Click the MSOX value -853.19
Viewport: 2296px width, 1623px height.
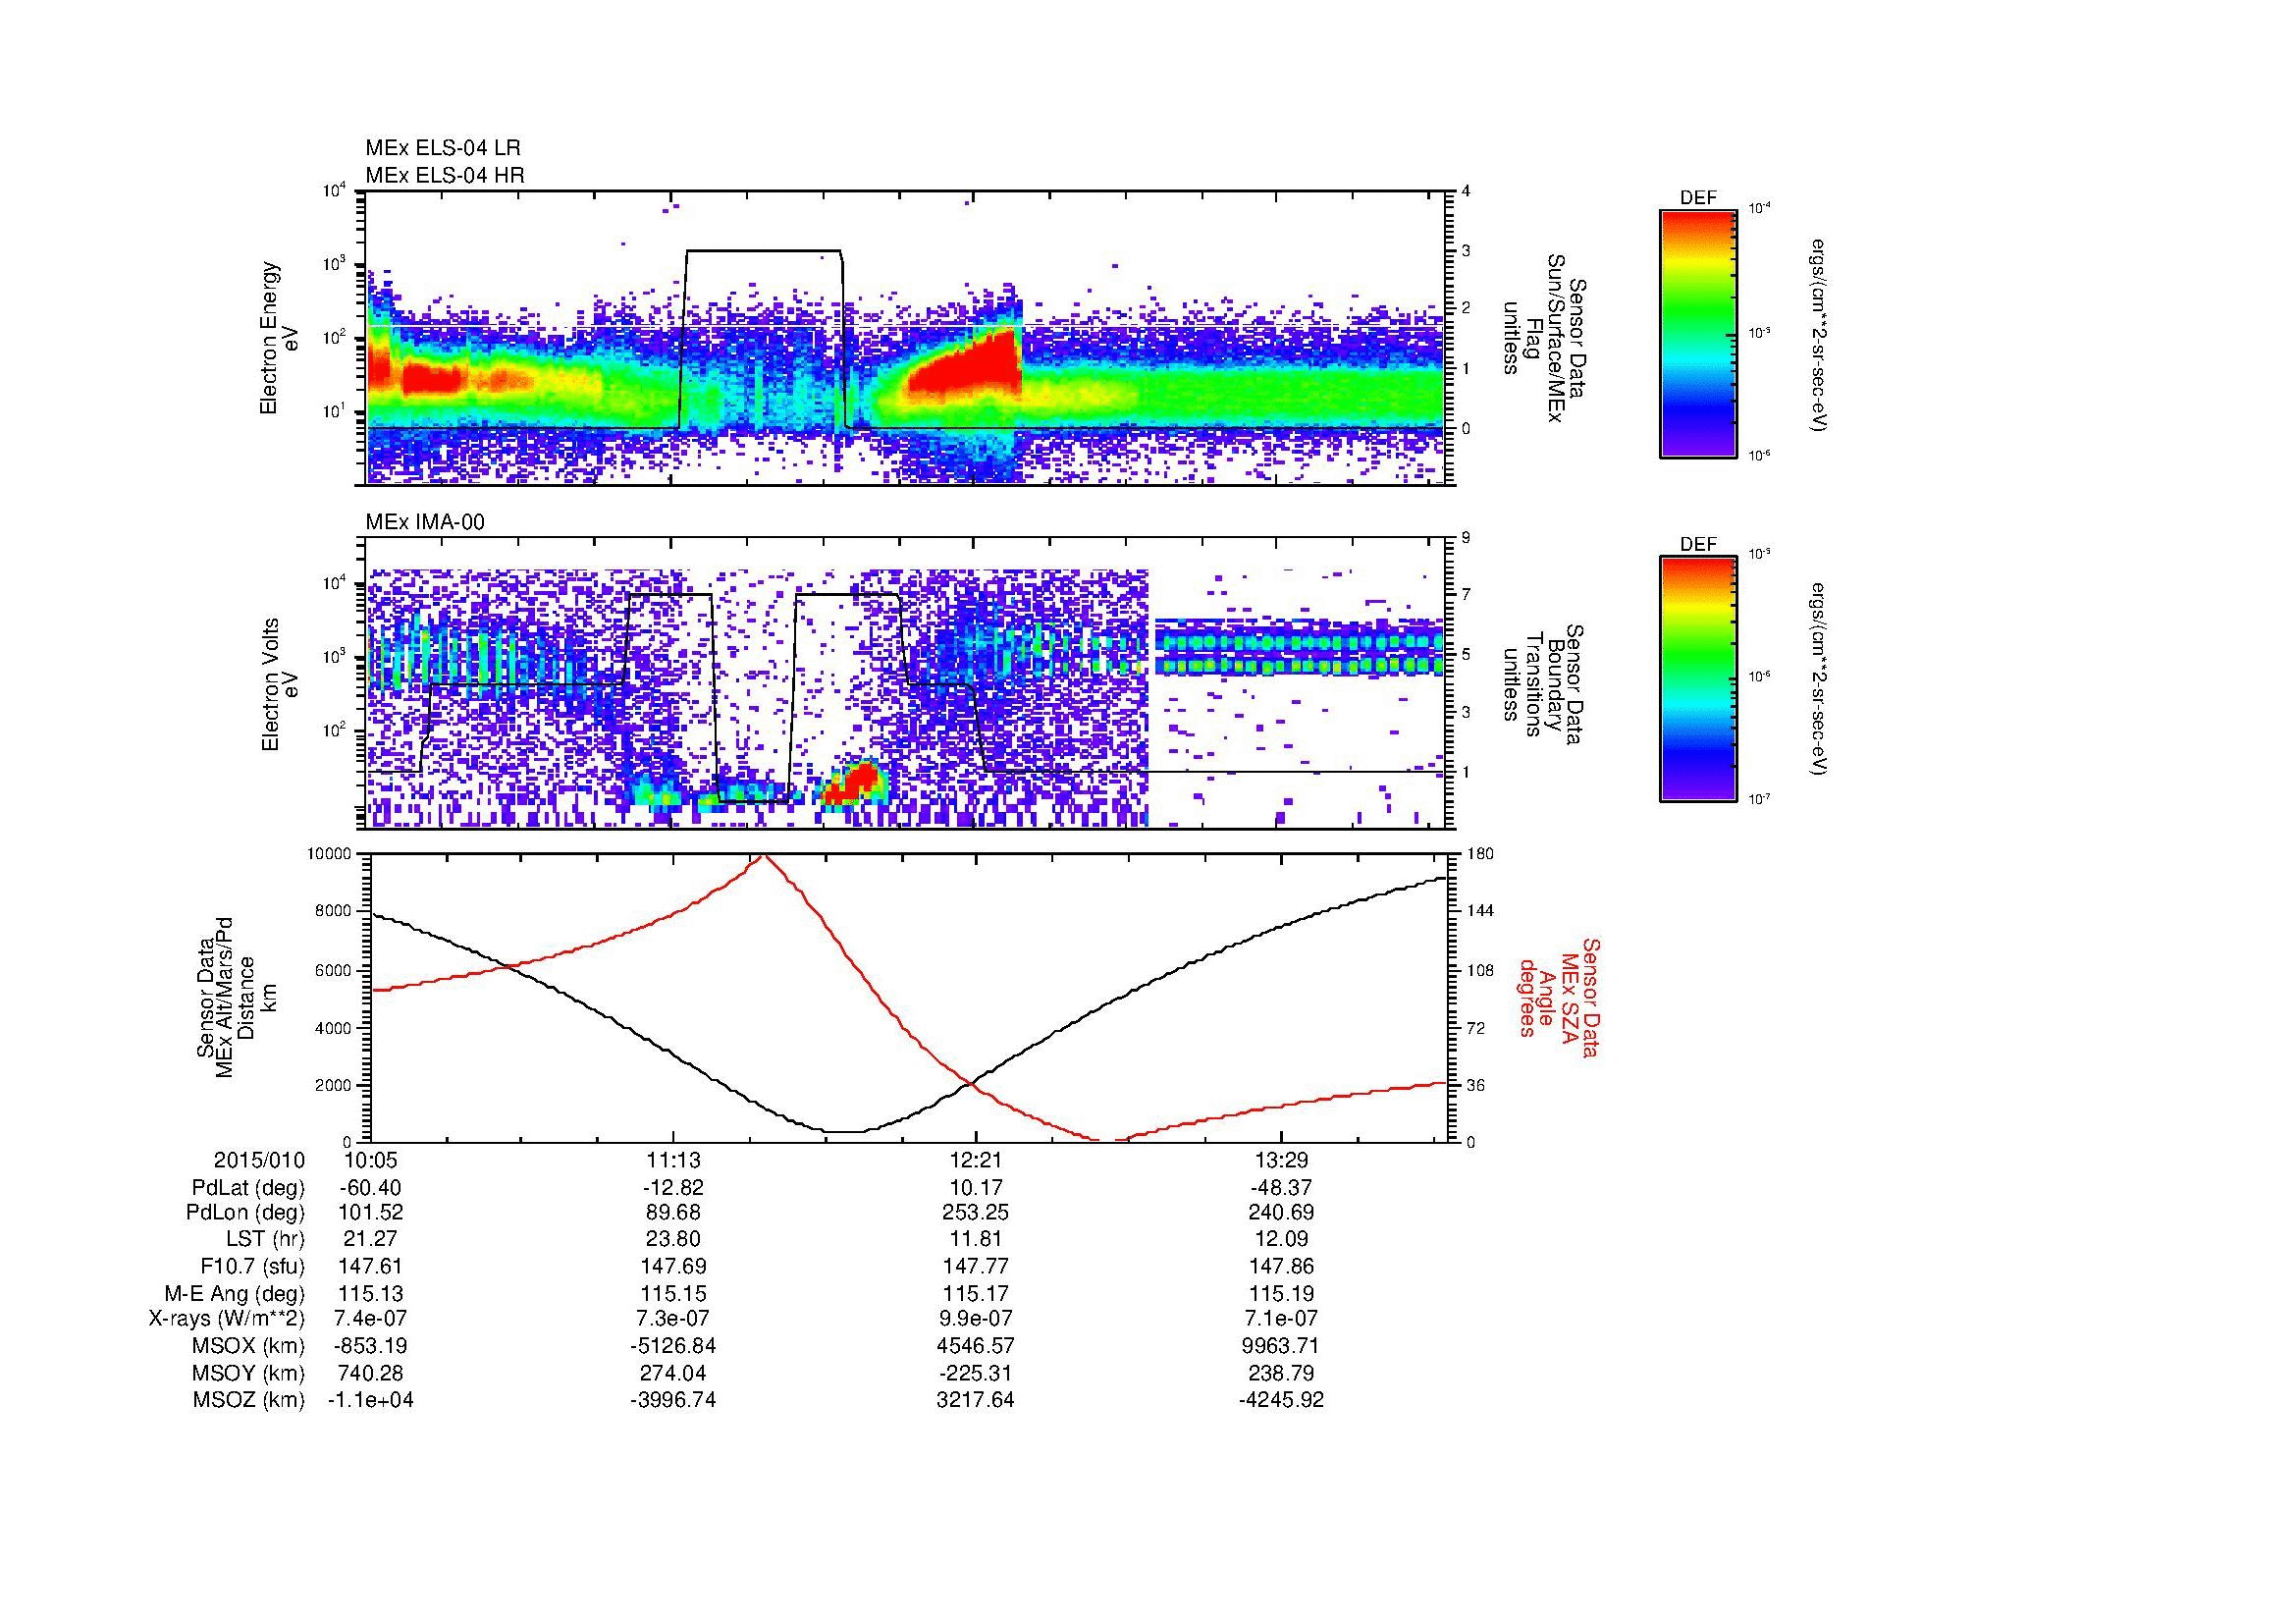[371, 1346]
